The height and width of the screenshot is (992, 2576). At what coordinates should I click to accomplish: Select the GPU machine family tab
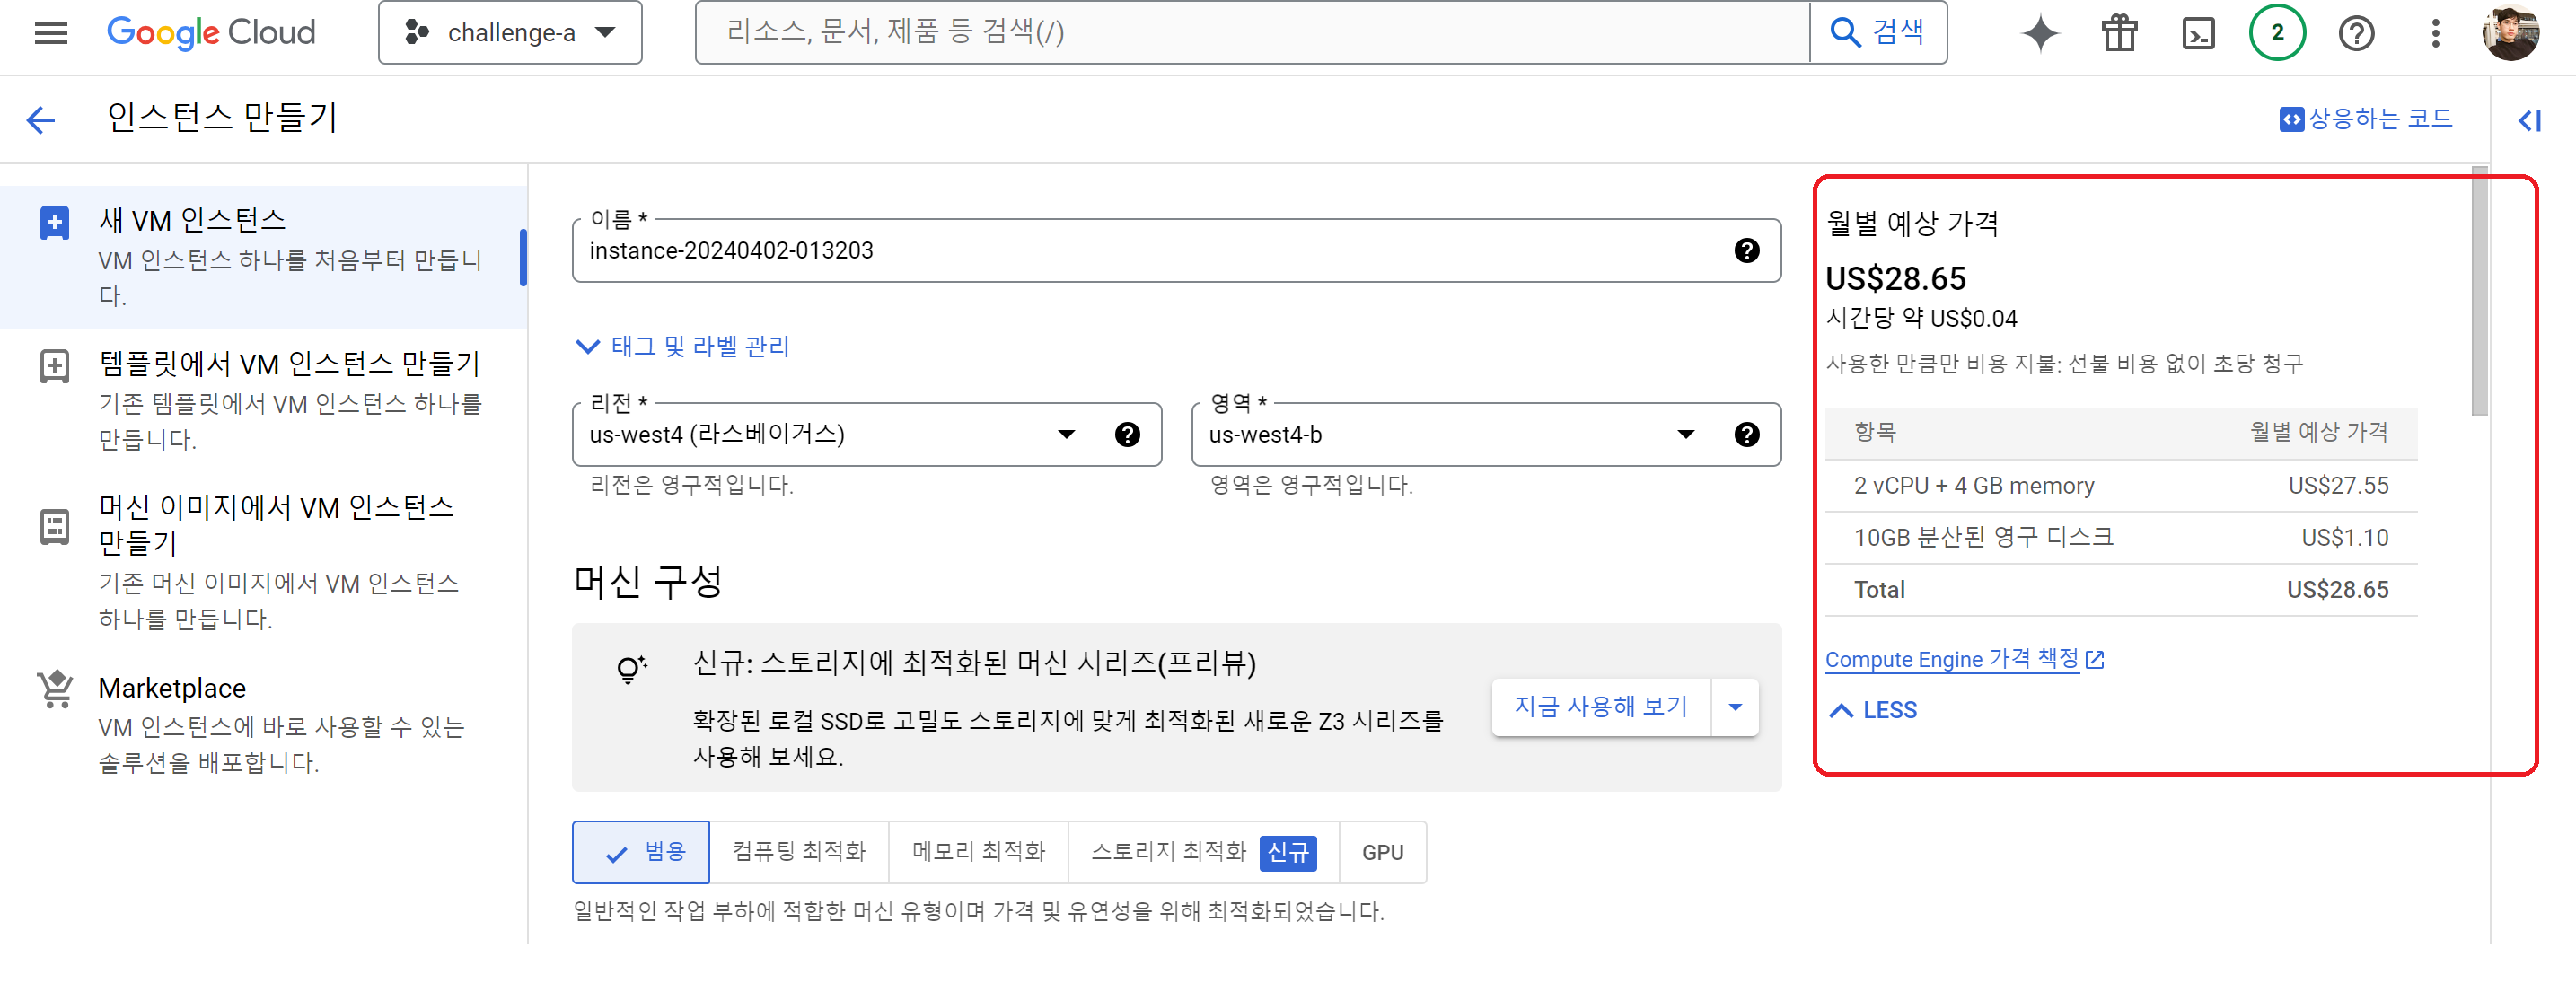[x=1382, y=852]
